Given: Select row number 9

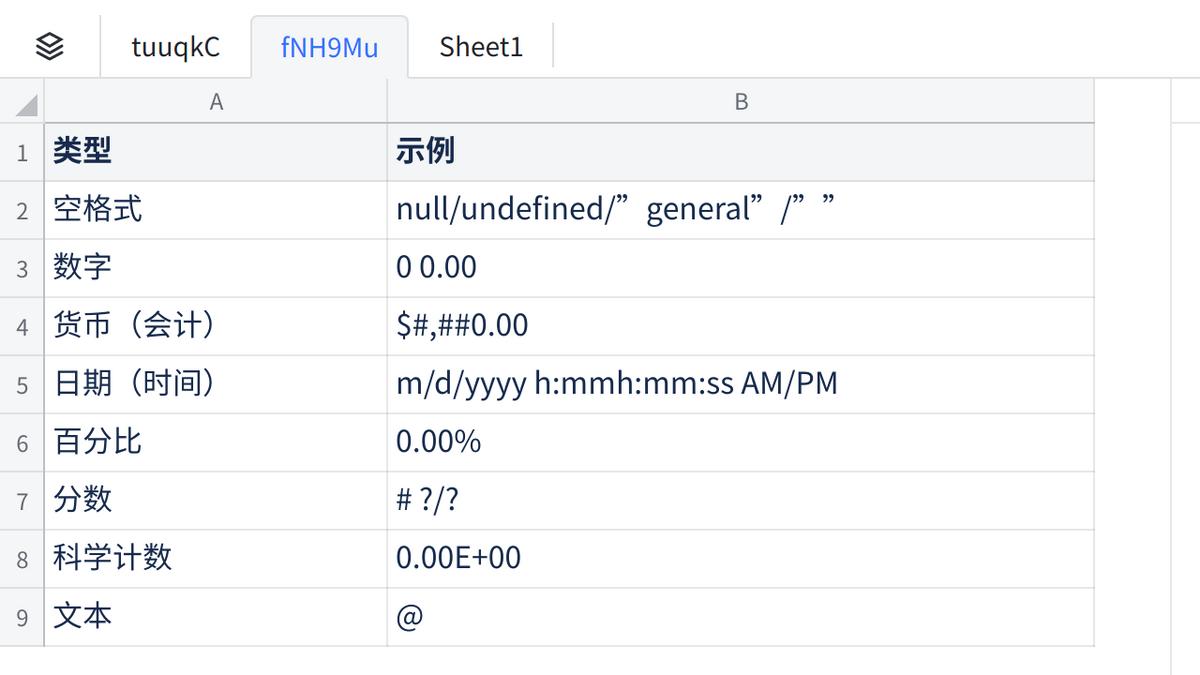Looking at the screenshot, I should 20,617.
